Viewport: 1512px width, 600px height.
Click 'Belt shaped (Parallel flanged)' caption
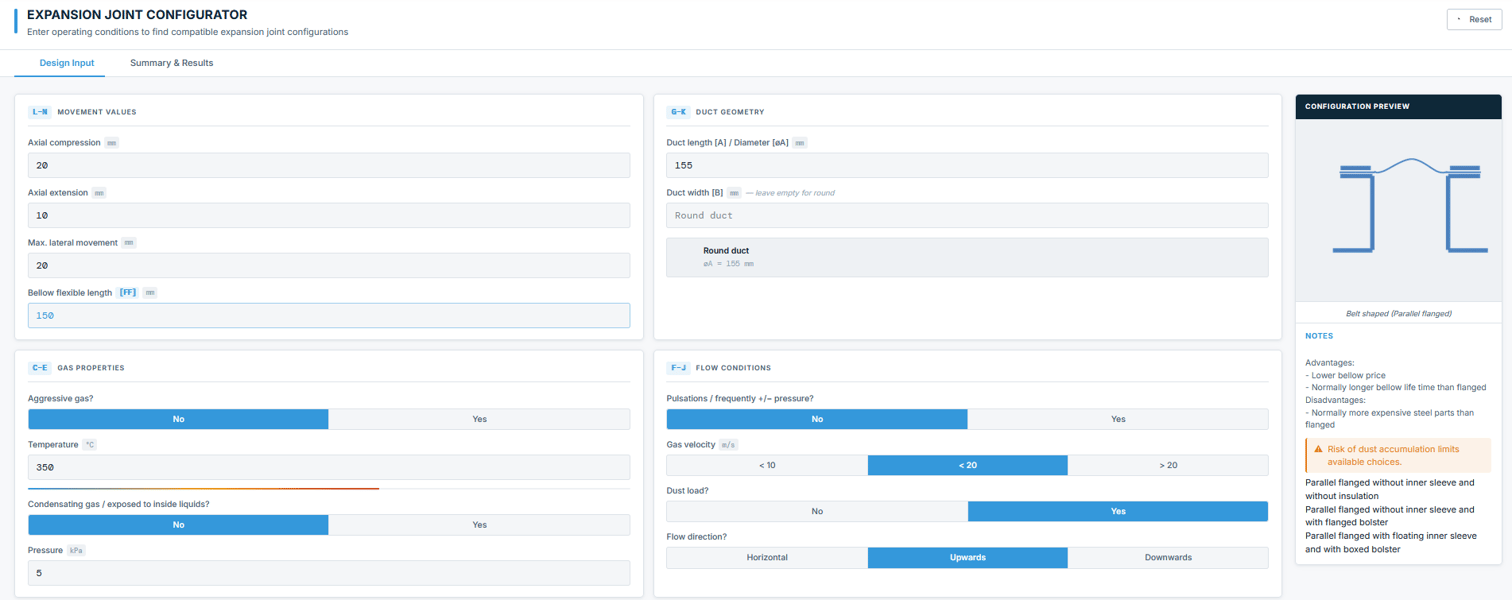(1398, 314)
